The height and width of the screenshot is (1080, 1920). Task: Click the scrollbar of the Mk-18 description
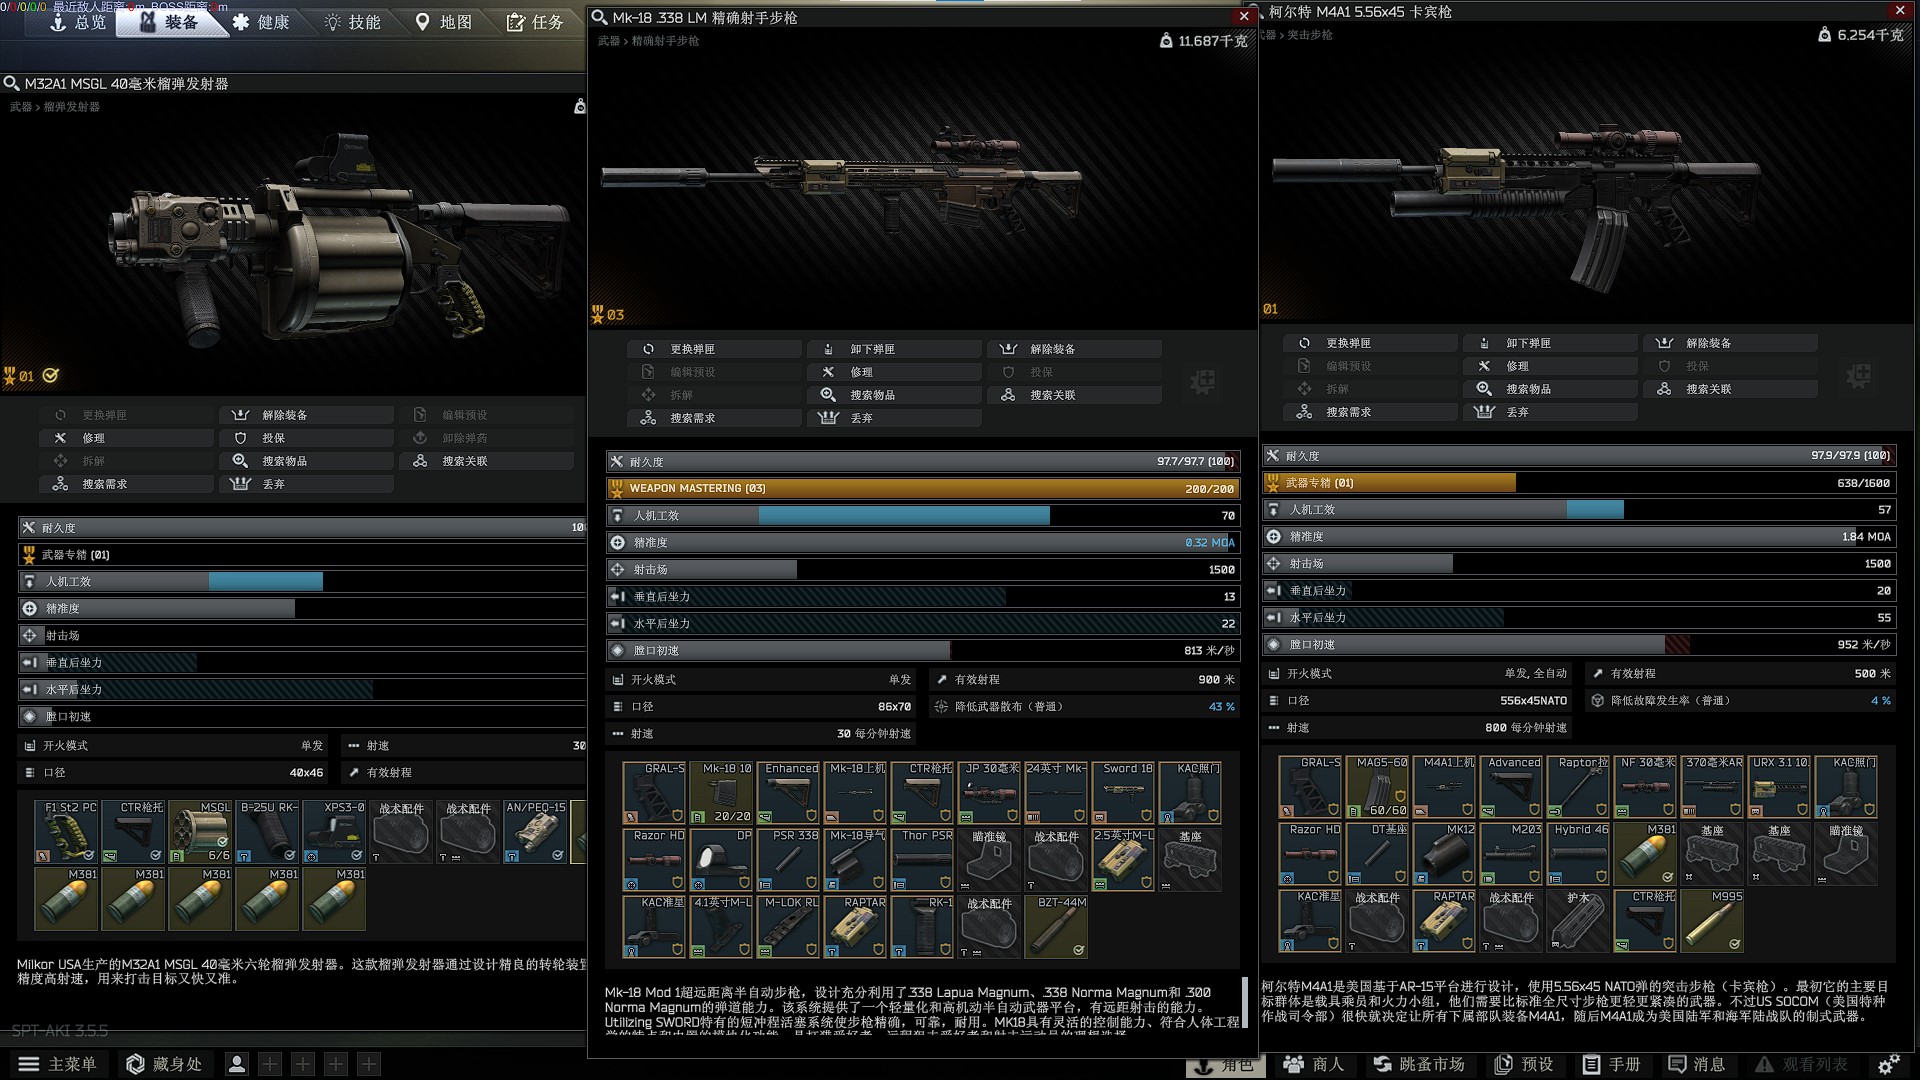click(x=1245, y=1002)
